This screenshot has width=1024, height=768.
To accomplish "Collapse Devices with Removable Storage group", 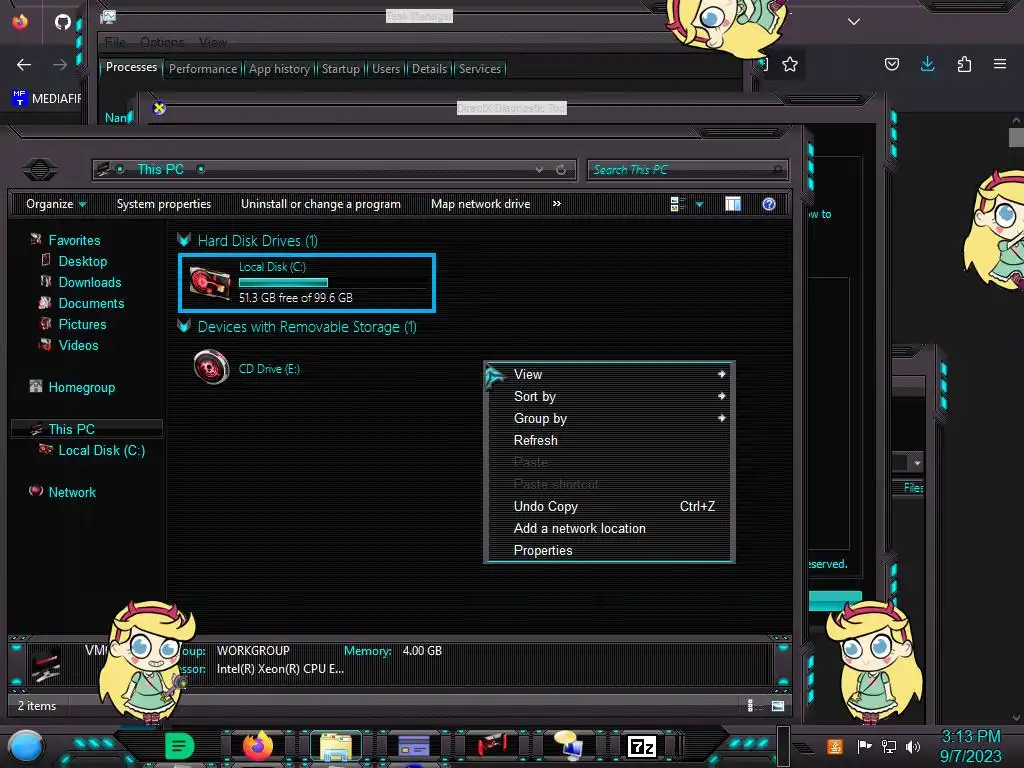I will (x=184, y=327).
